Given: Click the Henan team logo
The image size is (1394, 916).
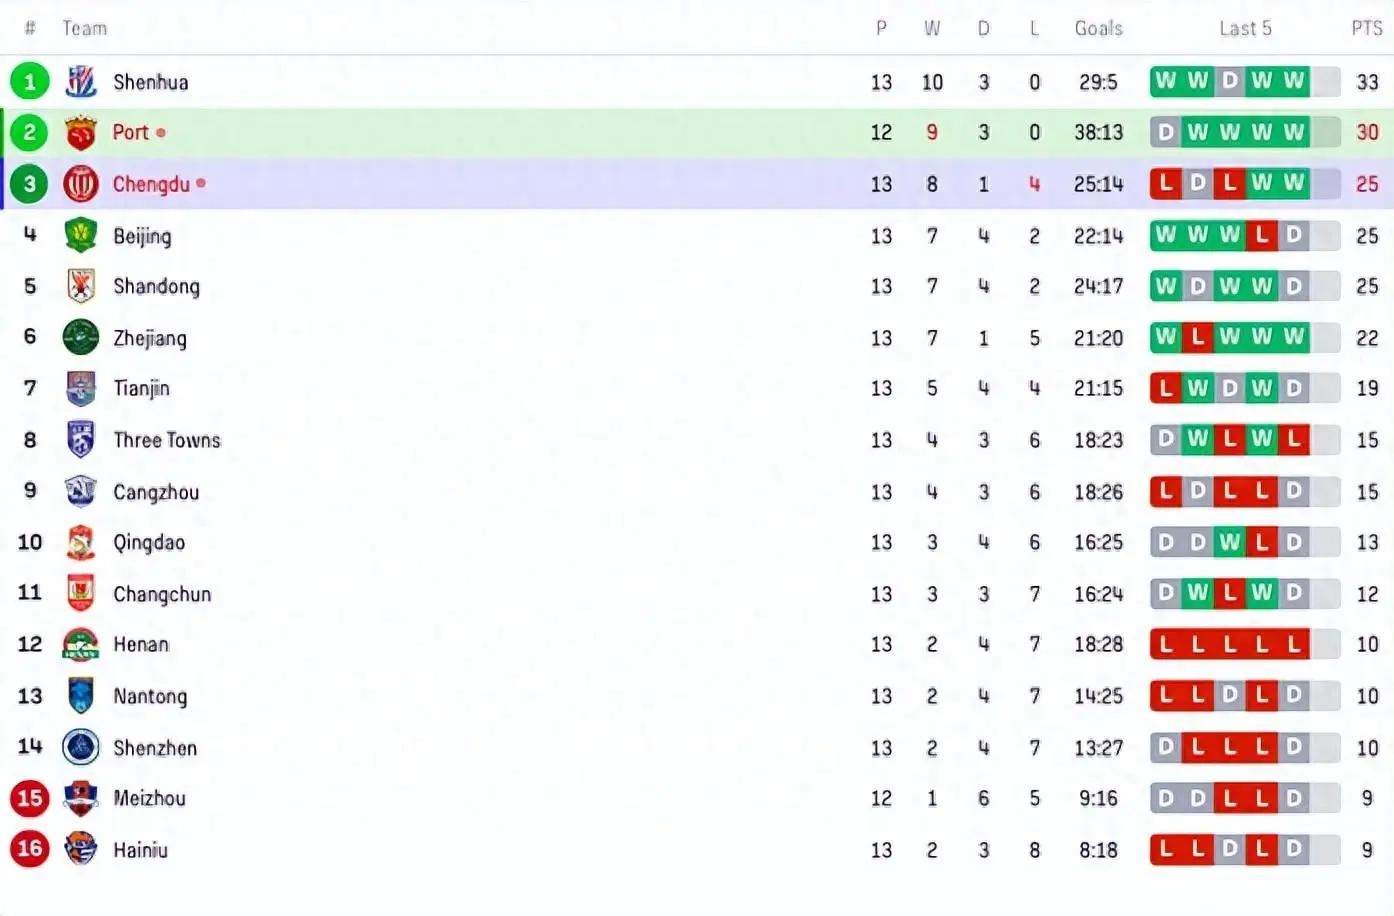Looking at the screenshot, I should (81, 644).
